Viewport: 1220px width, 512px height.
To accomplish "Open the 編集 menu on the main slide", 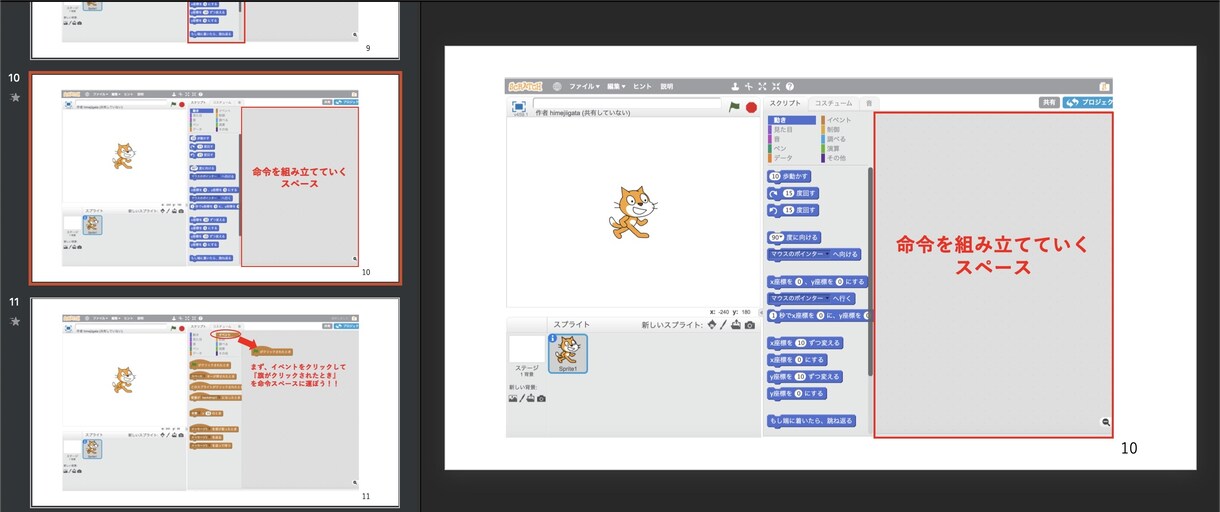I will click(x=617, y=87).
